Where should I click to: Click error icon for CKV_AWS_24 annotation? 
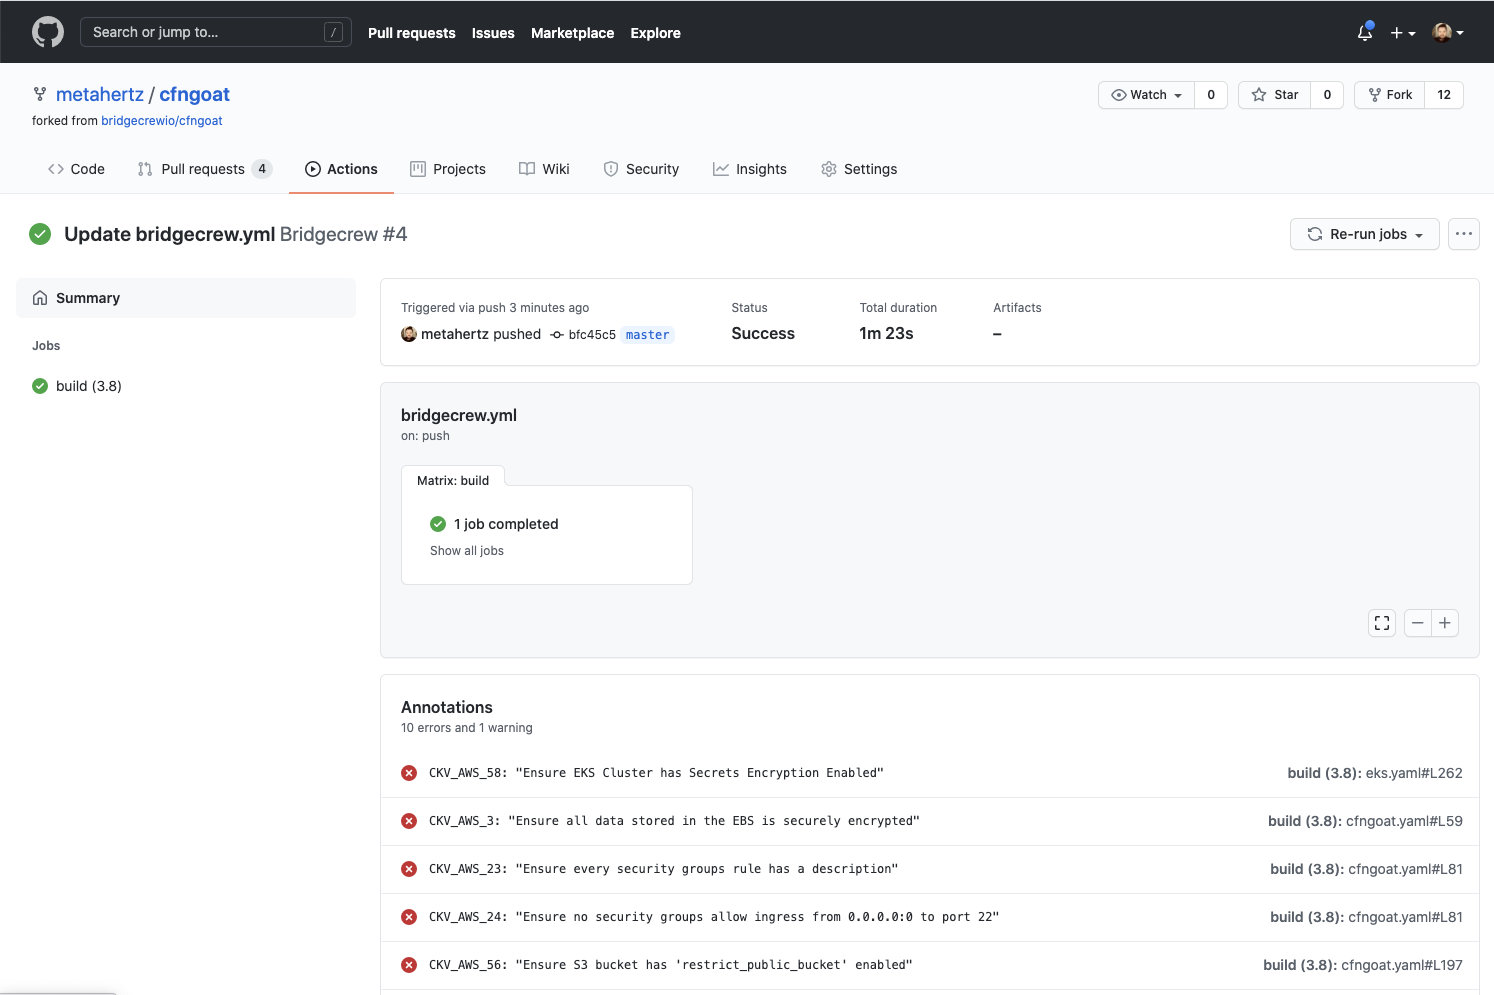pyautogui.click(x=409, y=917)
